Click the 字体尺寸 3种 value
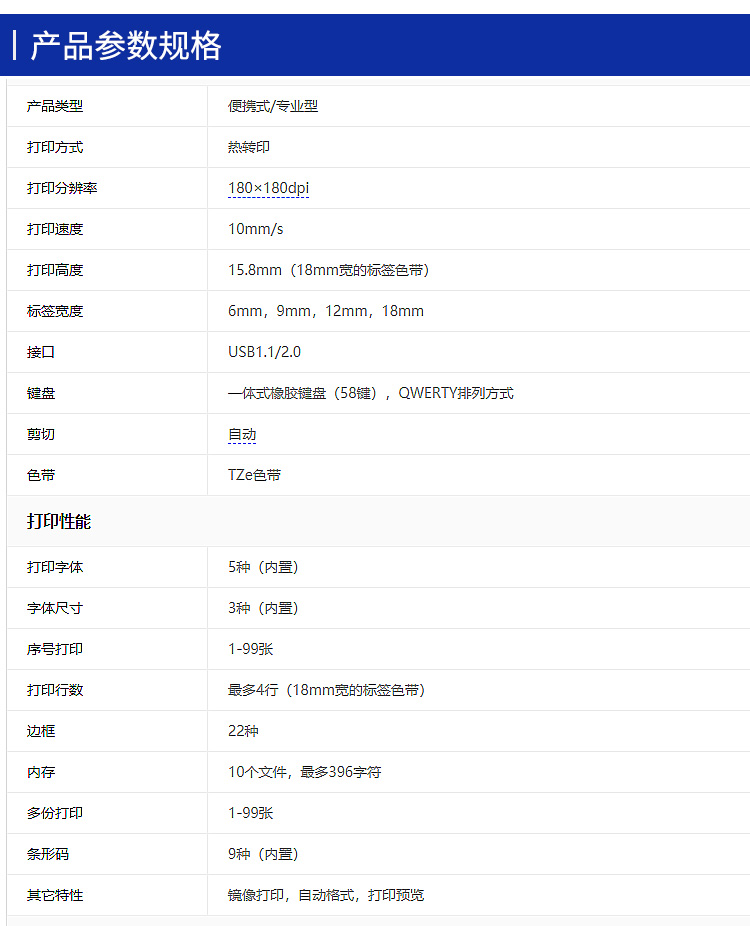750x926 pixels. (263, 608)
